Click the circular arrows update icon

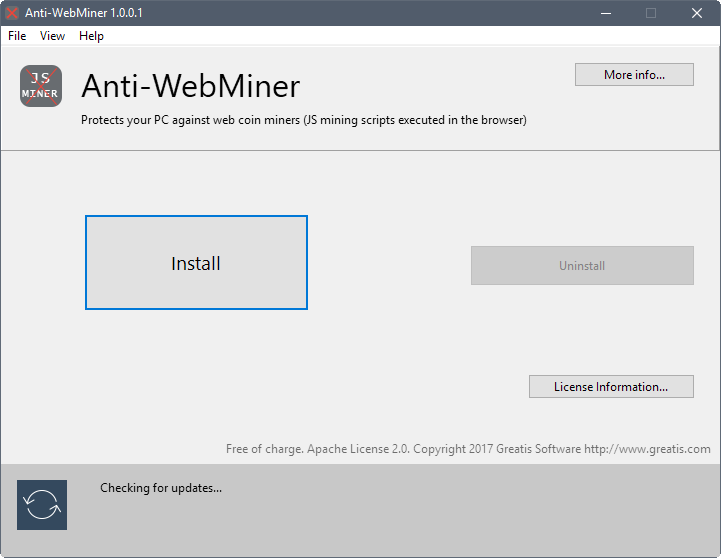pos(42,505)
